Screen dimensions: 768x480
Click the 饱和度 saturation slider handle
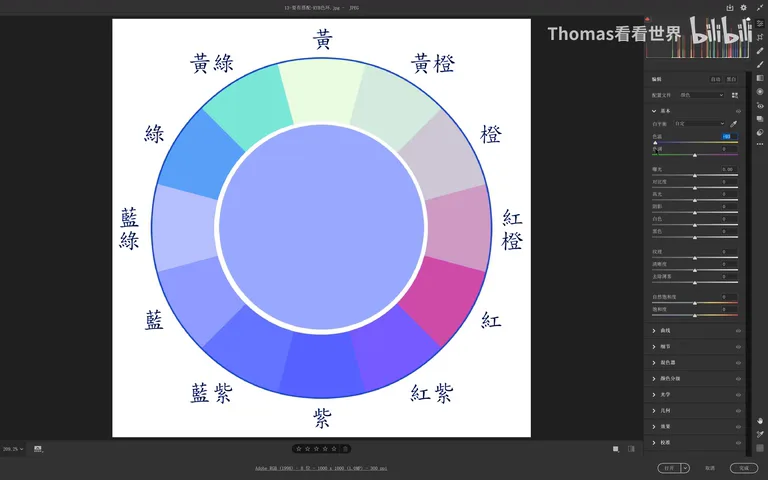pos(695,315)
